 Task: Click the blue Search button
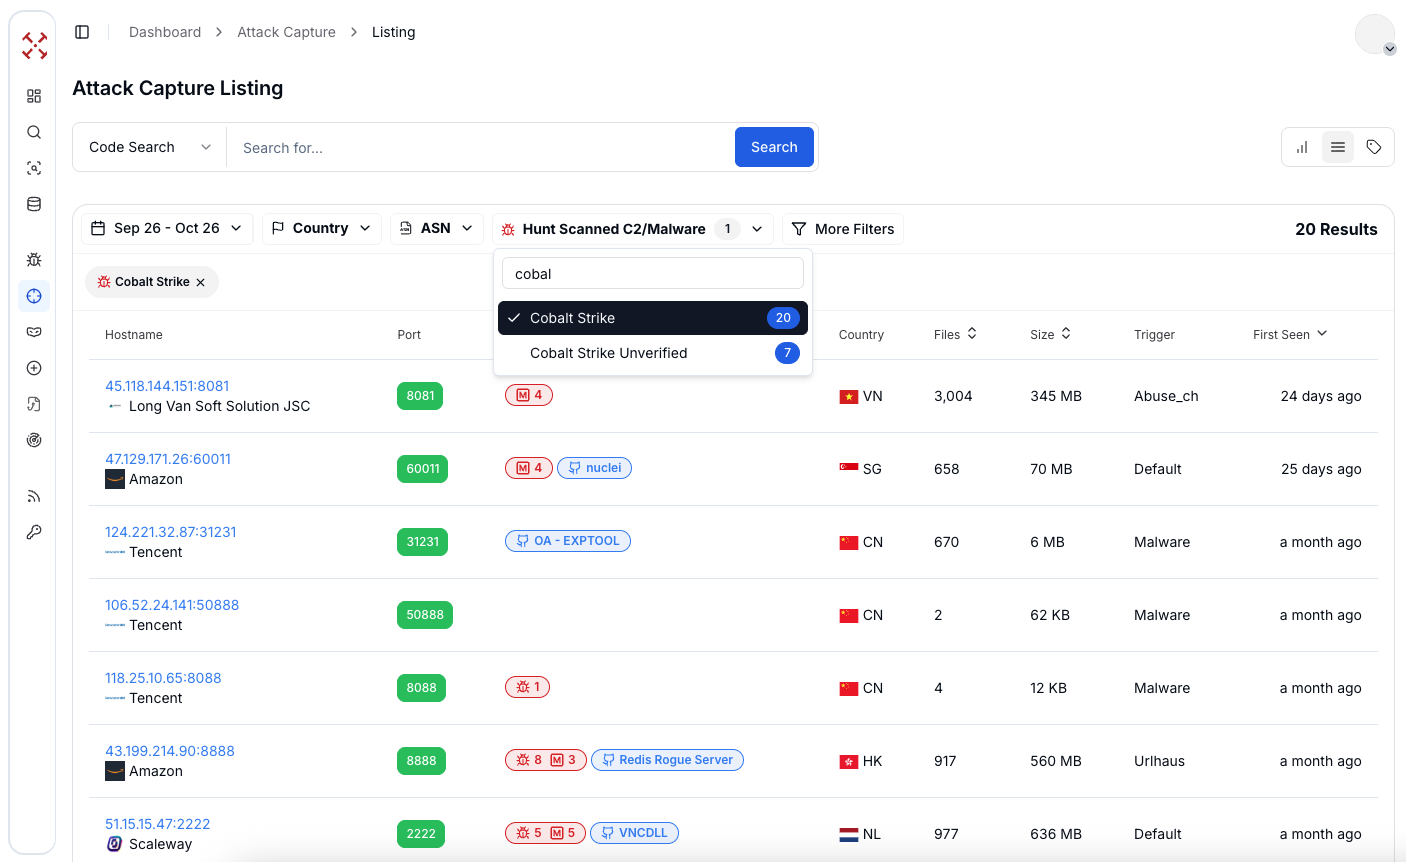coord(774,147)
